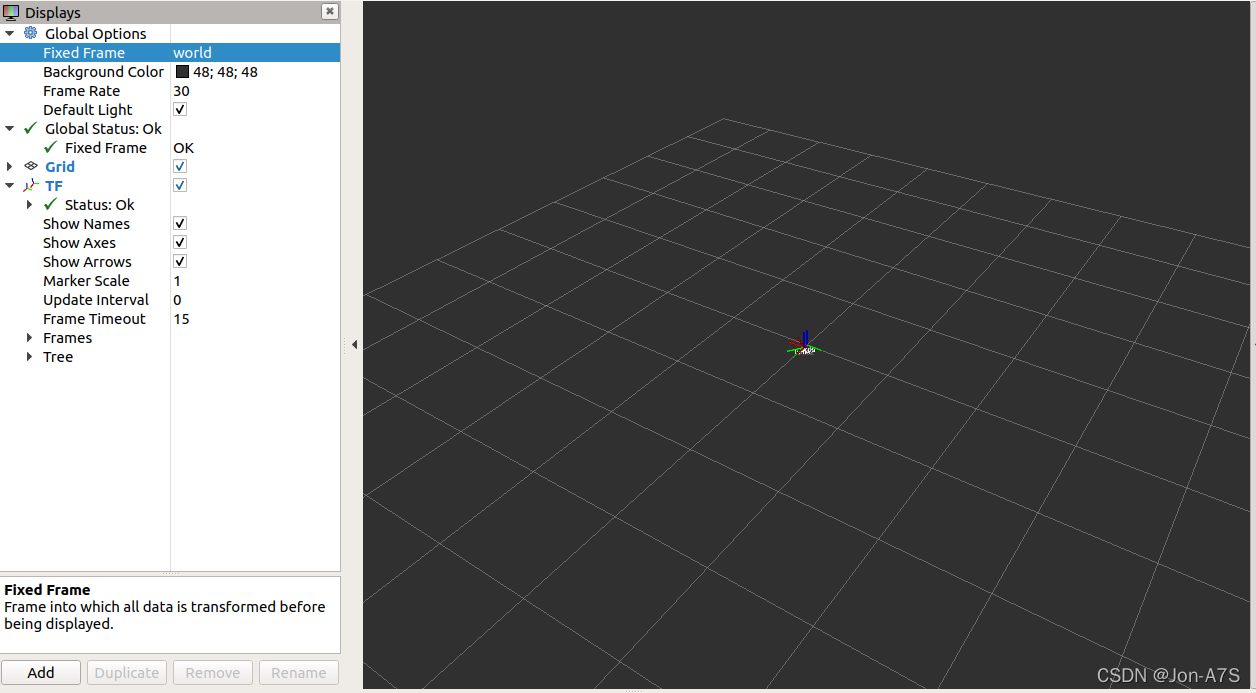The image size is (1256, 693).
Task: Select the TF display label
Action: (54, 185)
